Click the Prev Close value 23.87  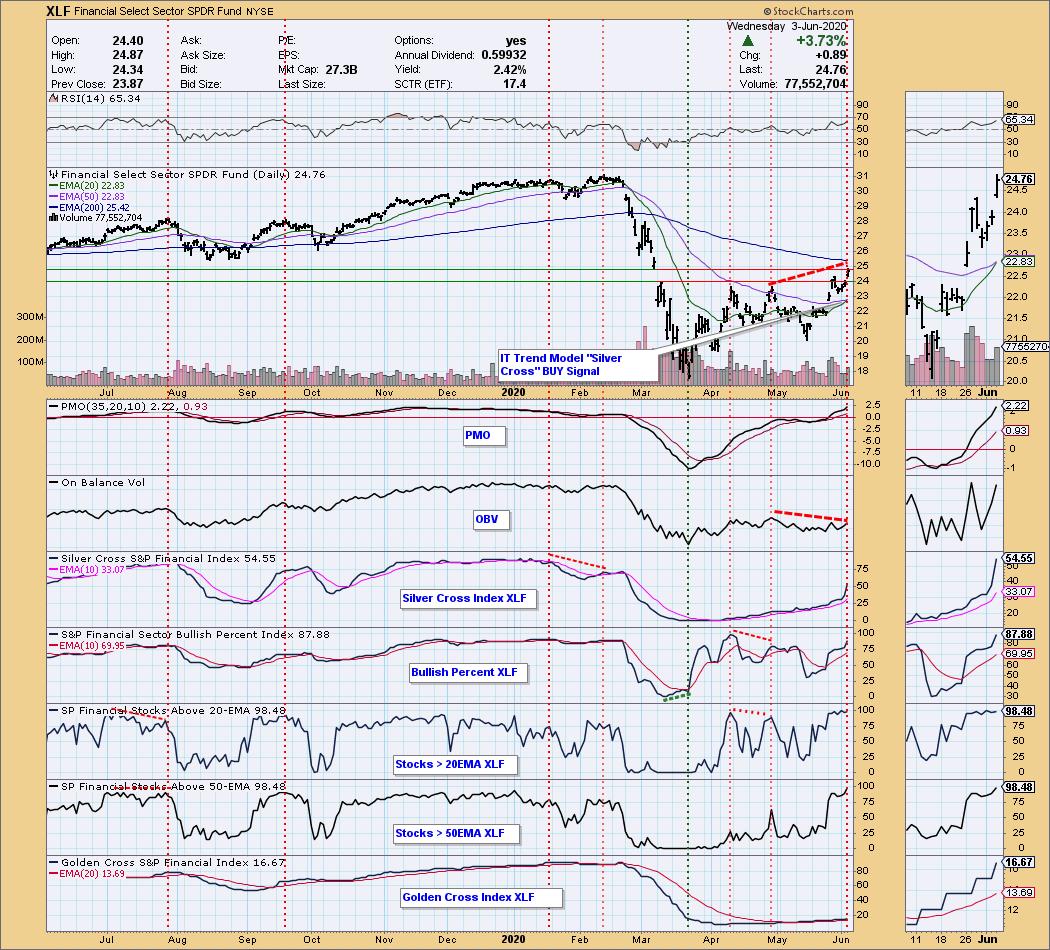[x=127, y=84]
